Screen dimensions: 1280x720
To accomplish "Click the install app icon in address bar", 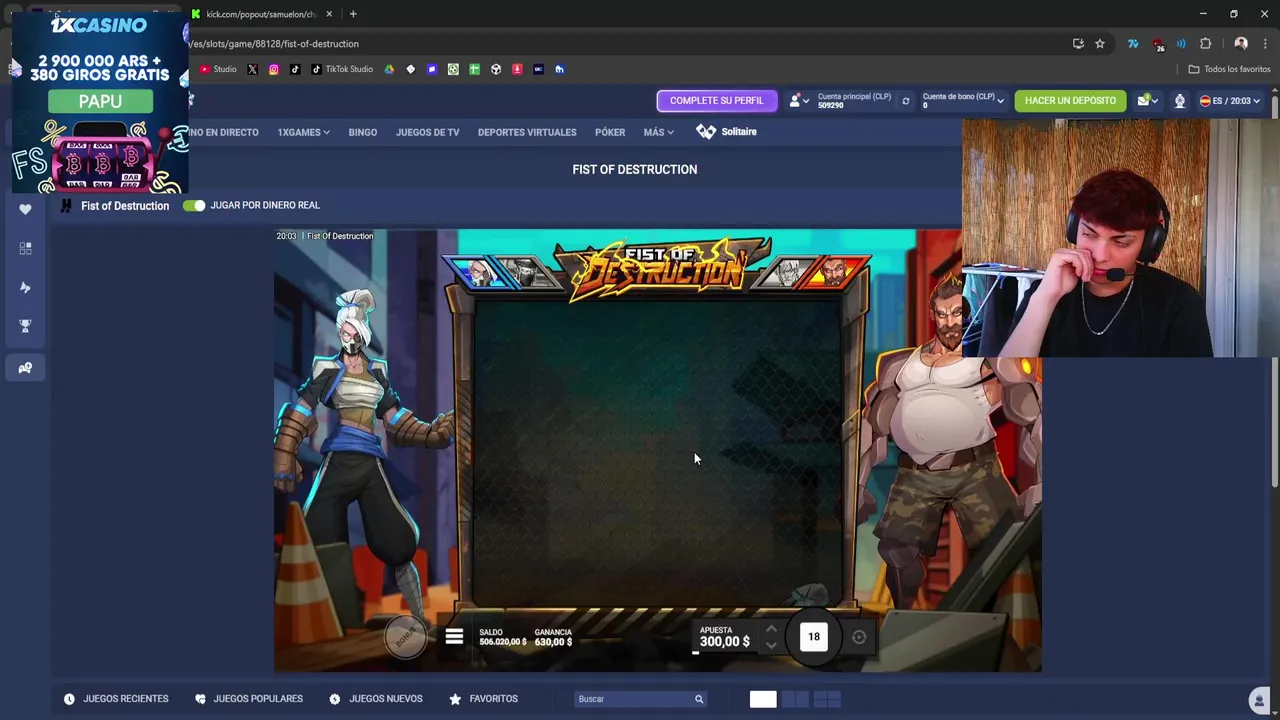I will (x=1078, y=44).
